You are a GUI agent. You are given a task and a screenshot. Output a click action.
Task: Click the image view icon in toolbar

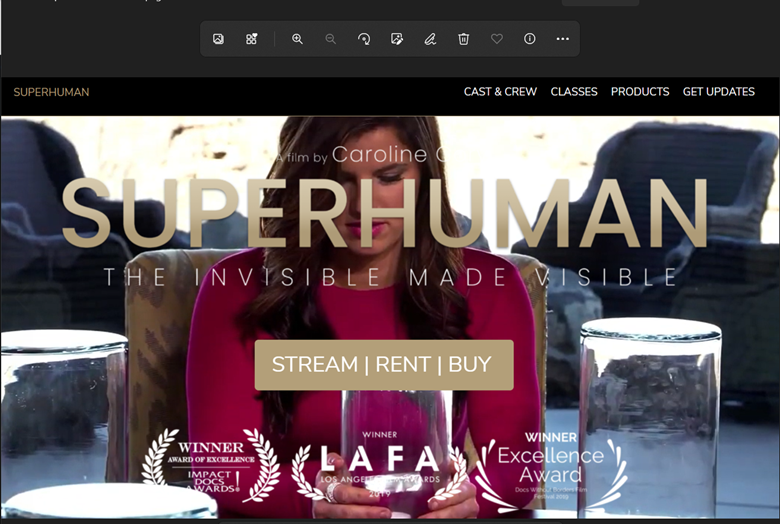(x=218, y=39)
